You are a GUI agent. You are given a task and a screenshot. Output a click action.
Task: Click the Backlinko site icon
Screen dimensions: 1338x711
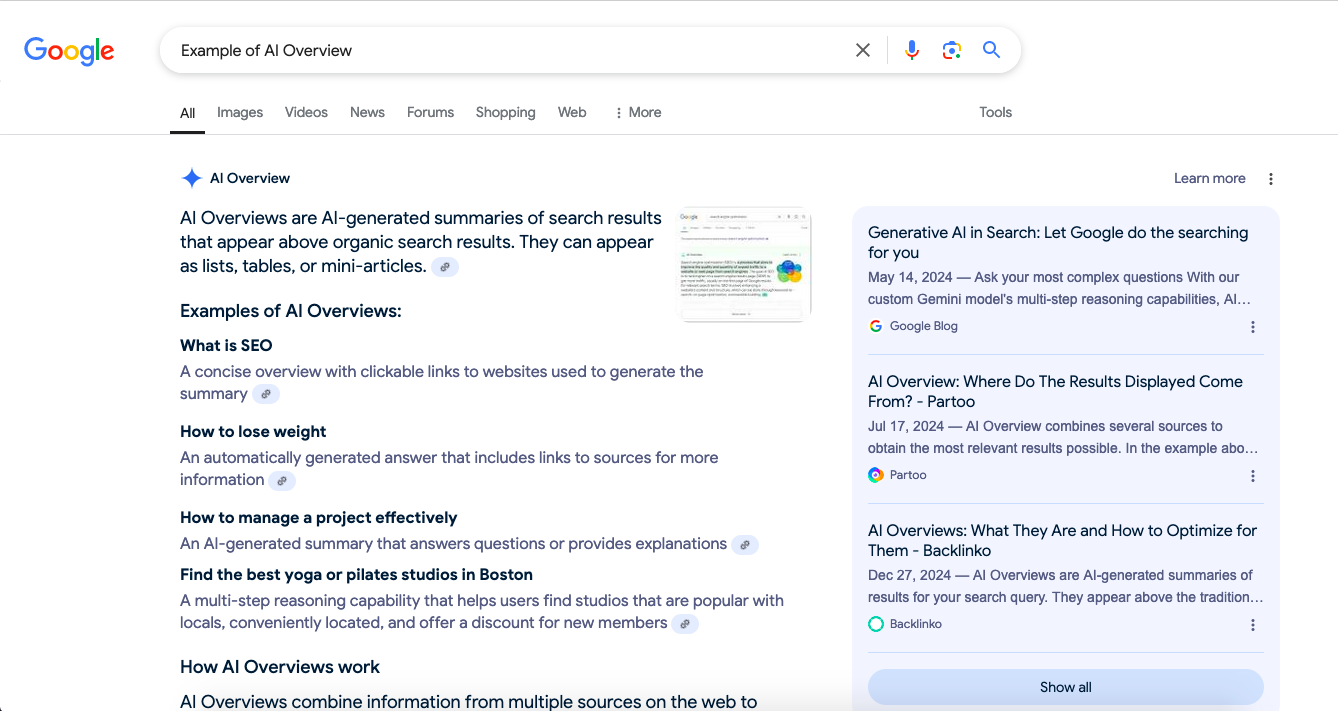(x=876, y=623)
